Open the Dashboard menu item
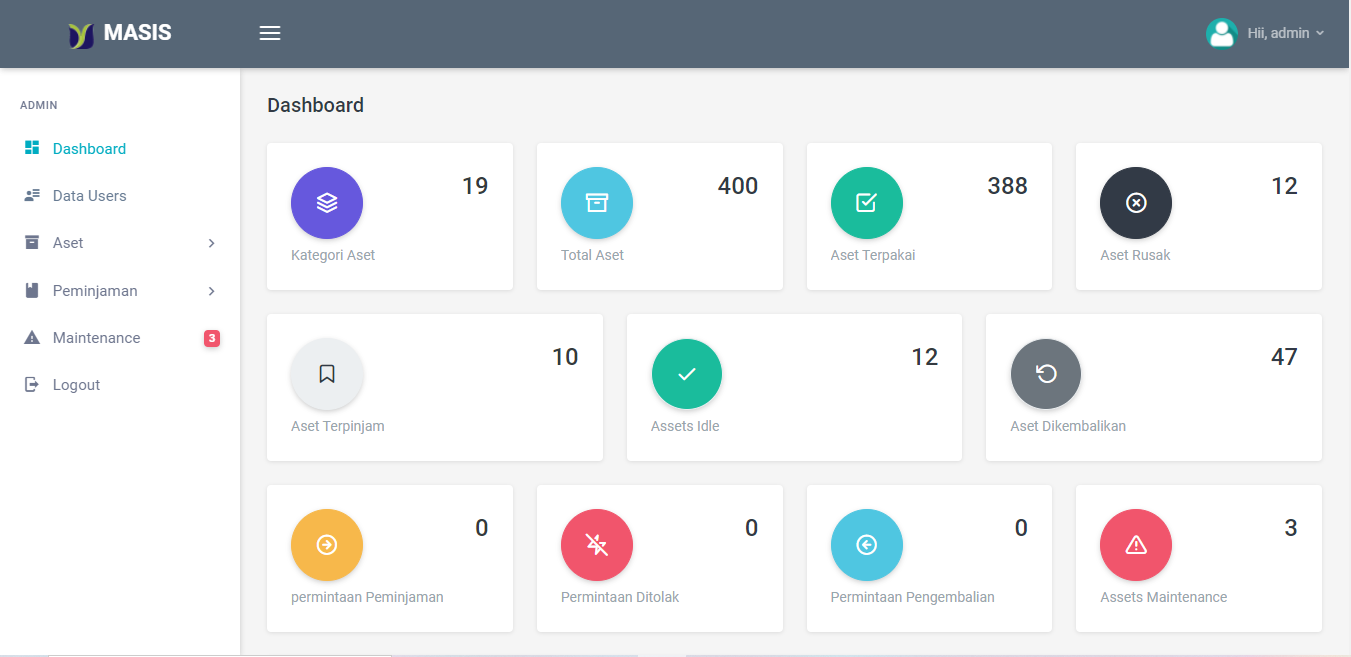 [x=89, y=148]
